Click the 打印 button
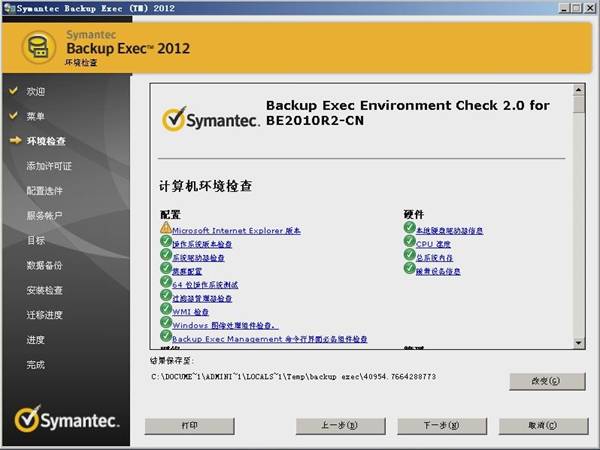 (189, 425)
